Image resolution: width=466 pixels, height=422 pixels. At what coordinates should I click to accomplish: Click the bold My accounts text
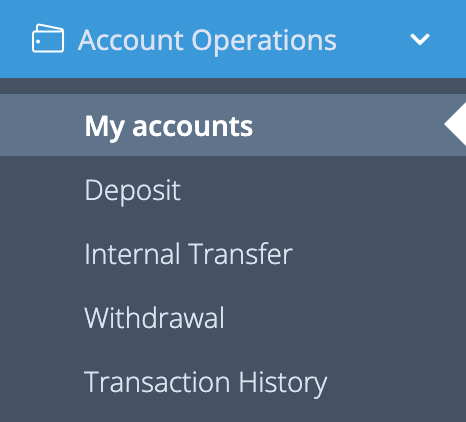169,127
